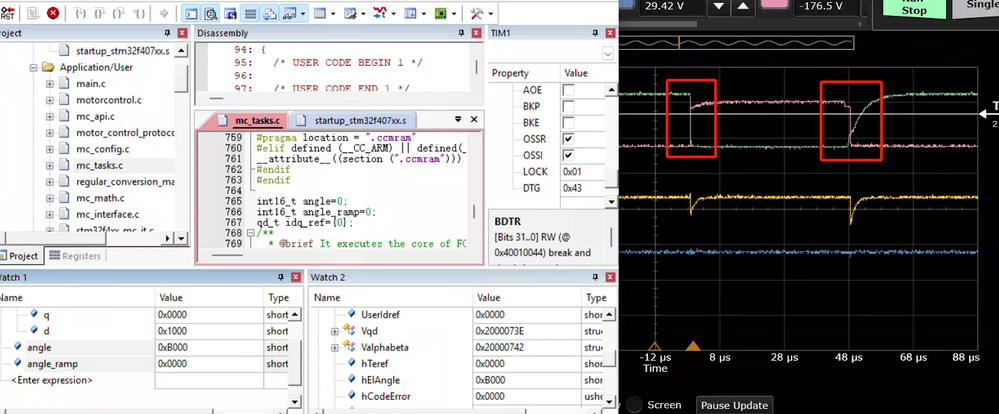Switch to the Registers tab
The image size is (999, 414).
click(x=74, y=256)
